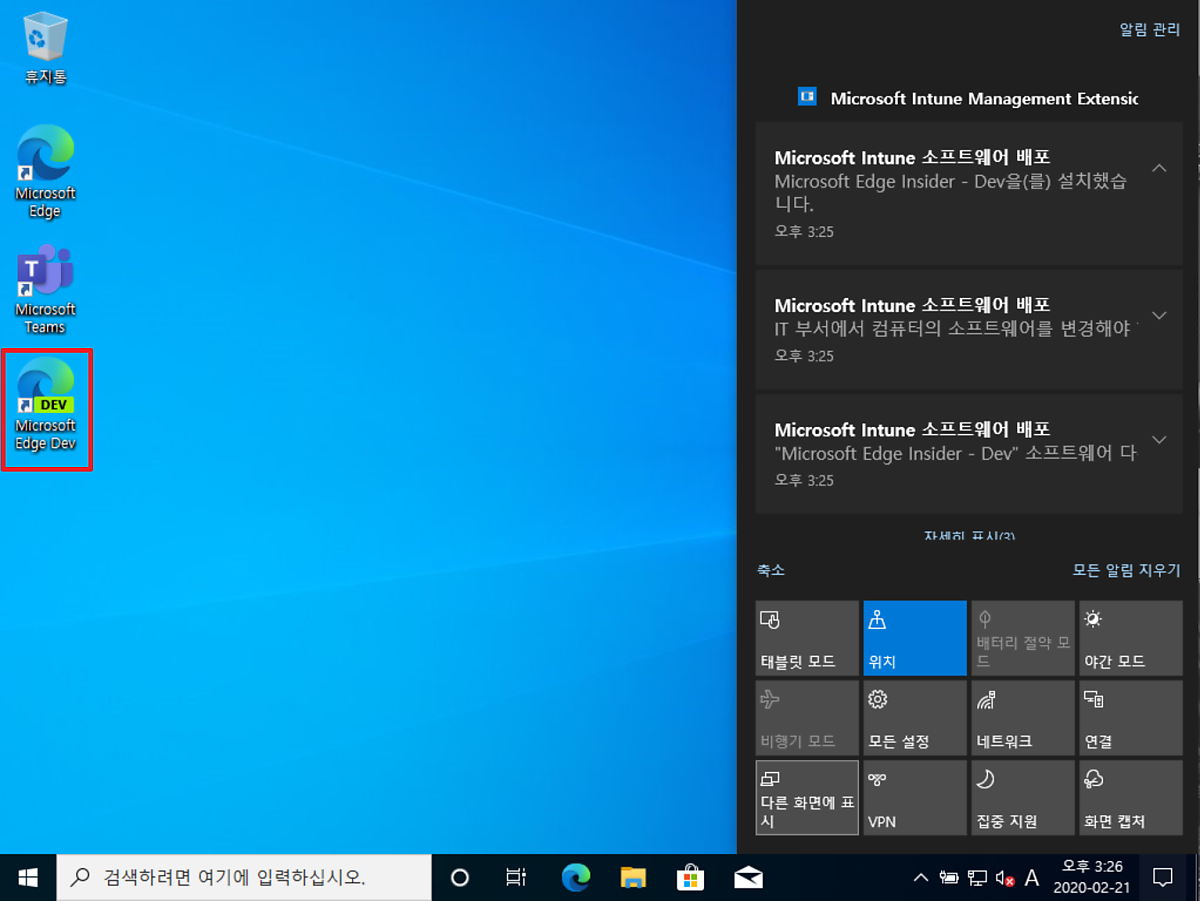This screenshot has height=901, width=1200.
Task: Open the 네트워크 quick action
Action: pos(1023,718)
